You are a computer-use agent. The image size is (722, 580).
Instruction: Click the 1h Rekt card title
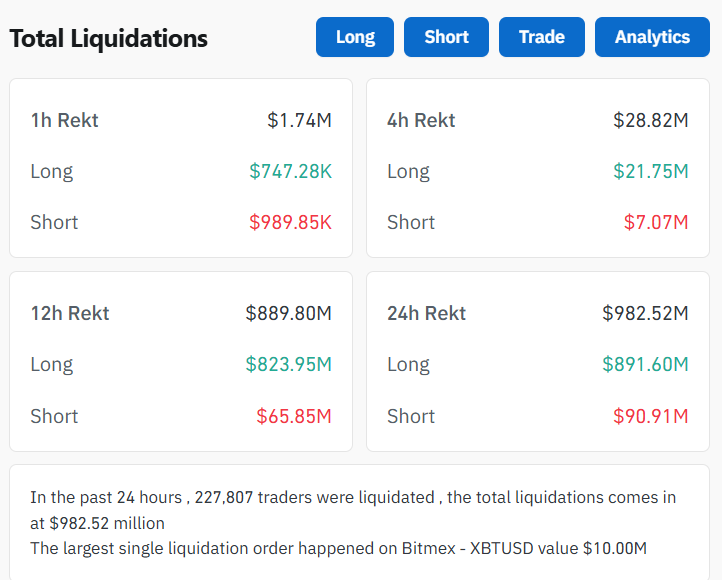[64, 120]
